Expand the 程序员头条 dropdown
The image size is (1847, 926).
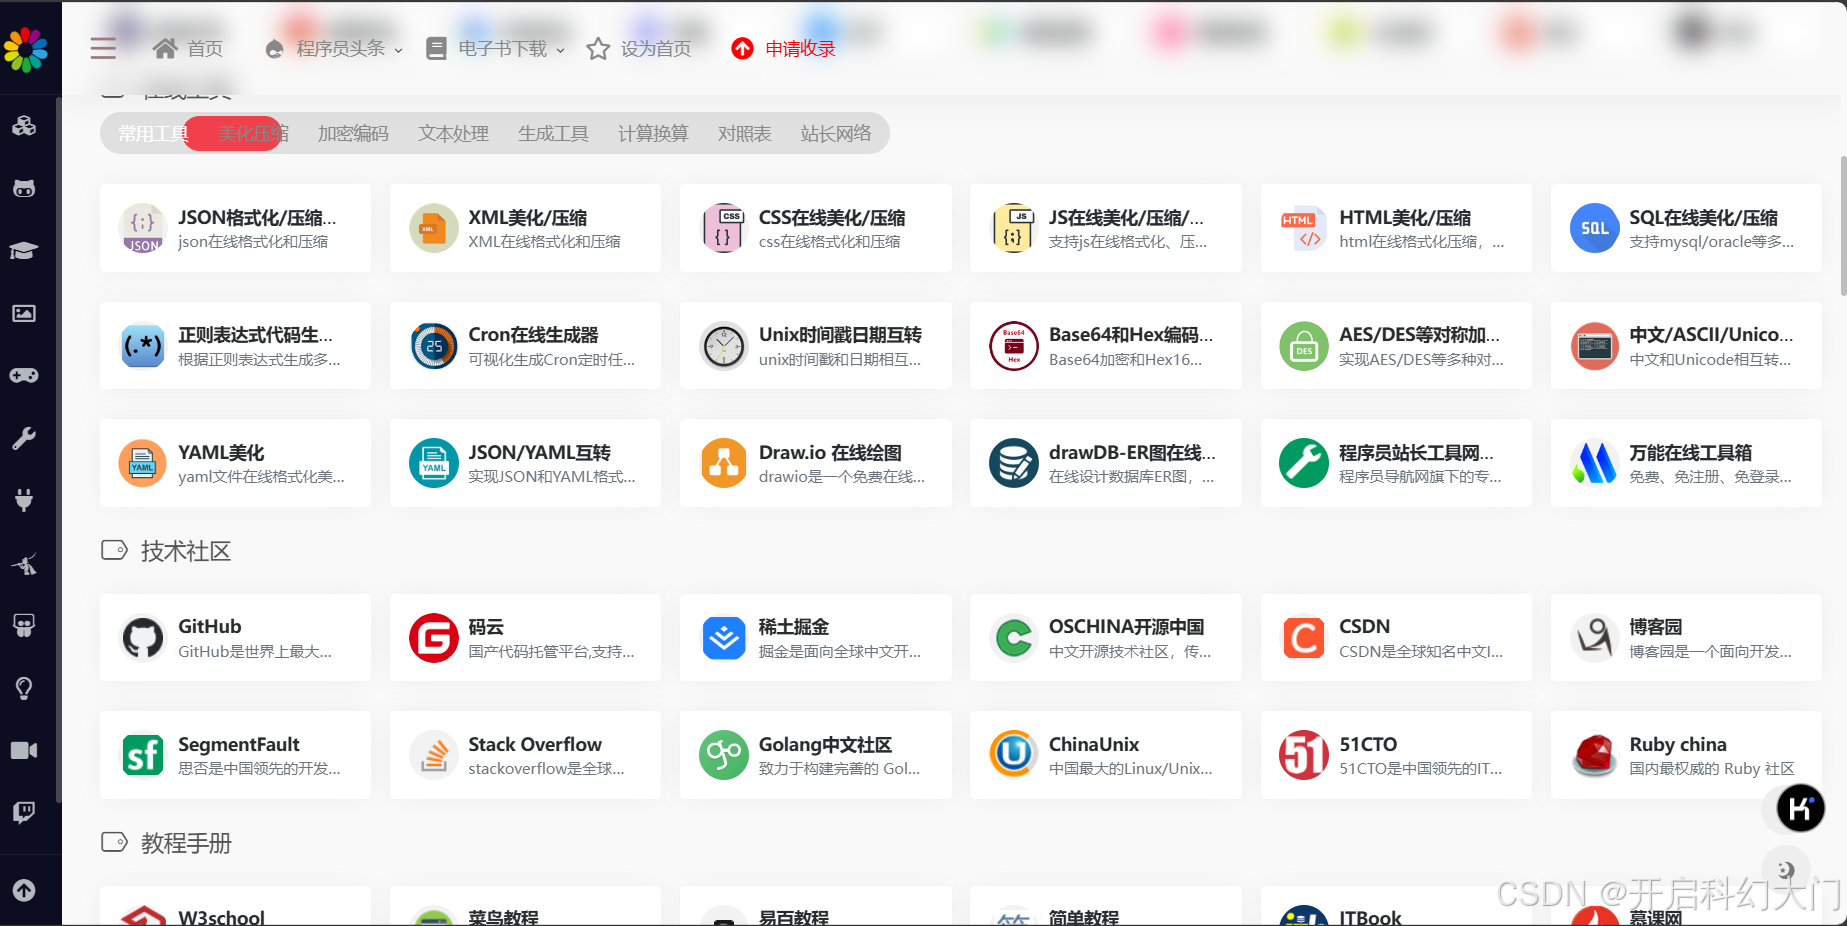335,49
